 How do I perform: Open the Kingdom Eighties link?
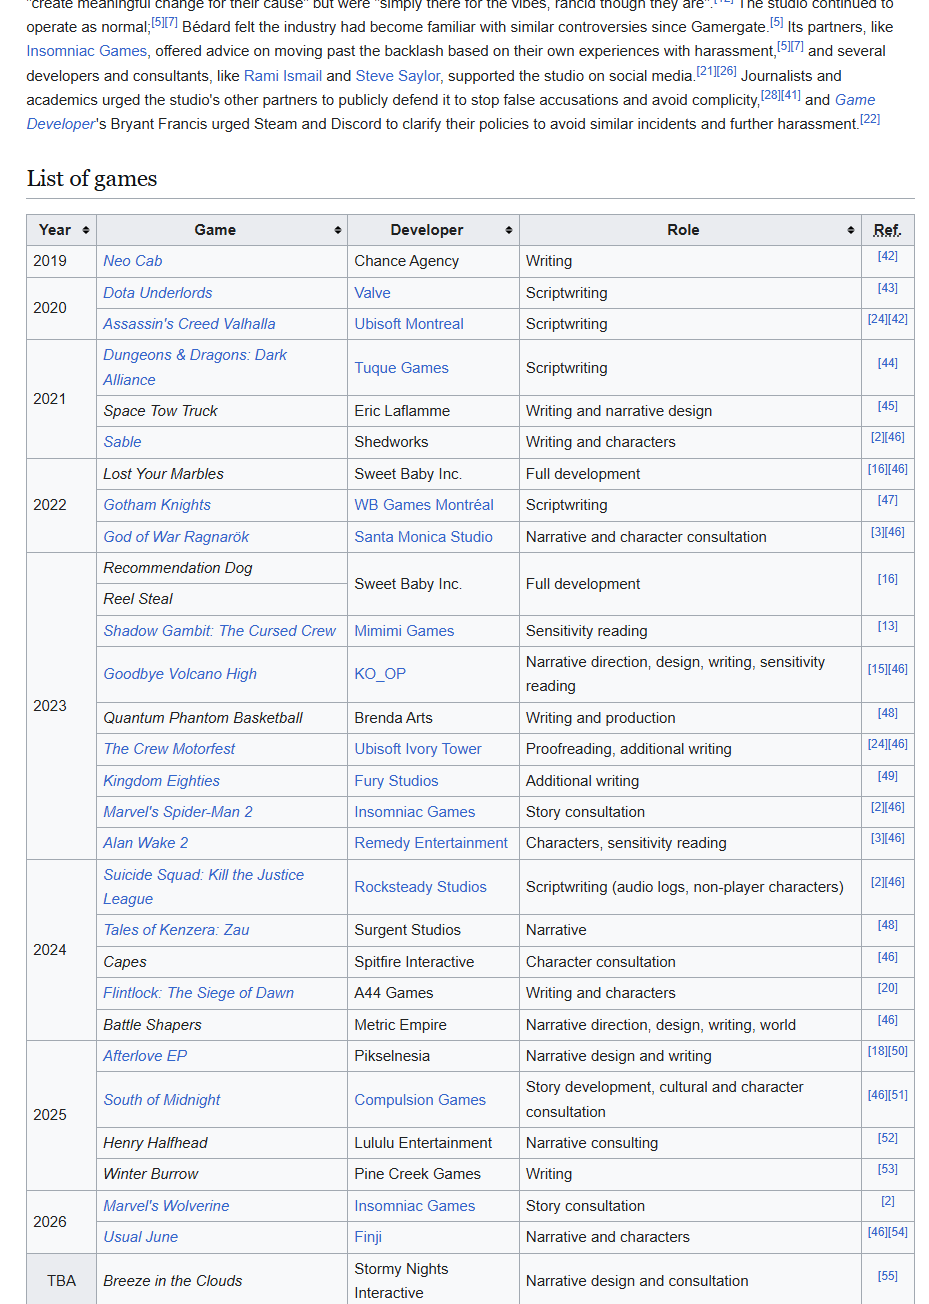[x=161, y=781]
